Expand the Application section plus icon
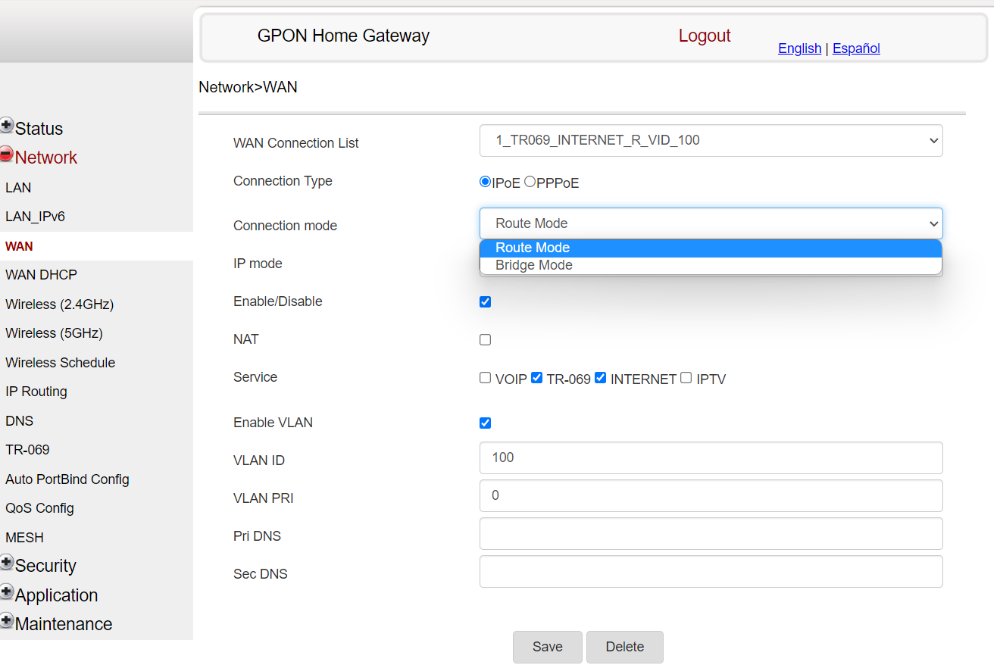 [7, 592]
